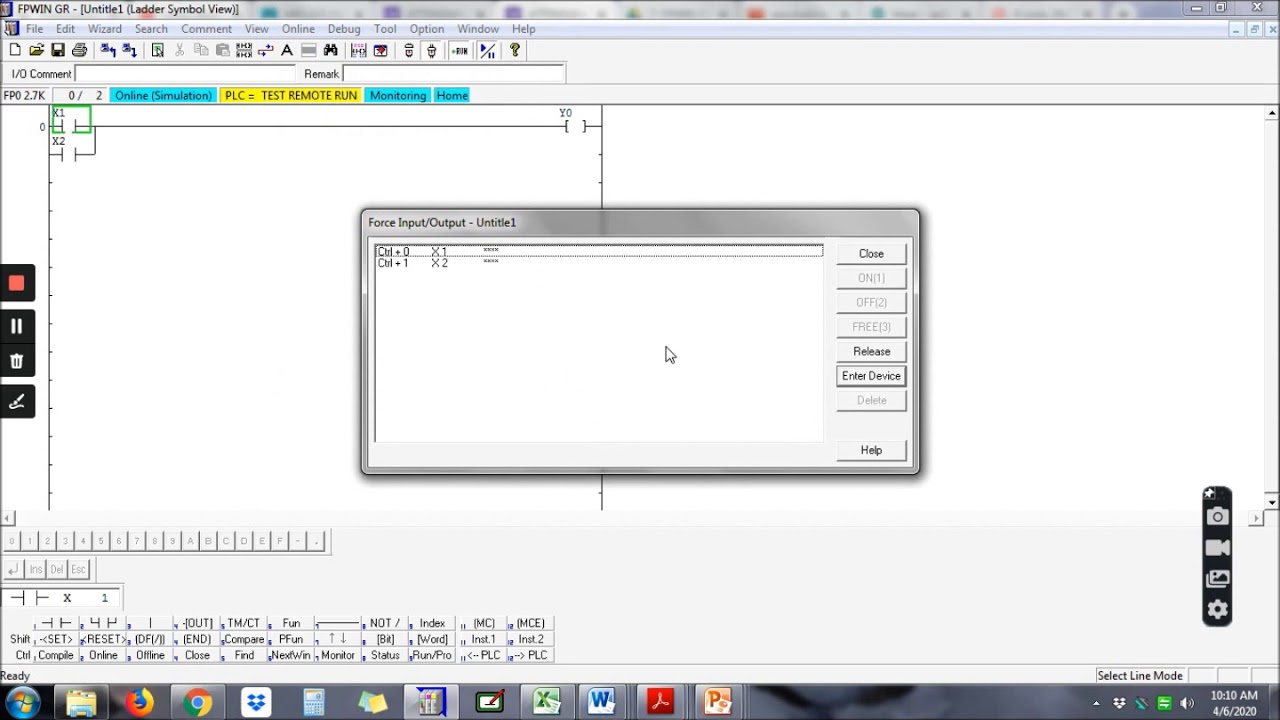Click the (END) function key button

click(197, 639)
